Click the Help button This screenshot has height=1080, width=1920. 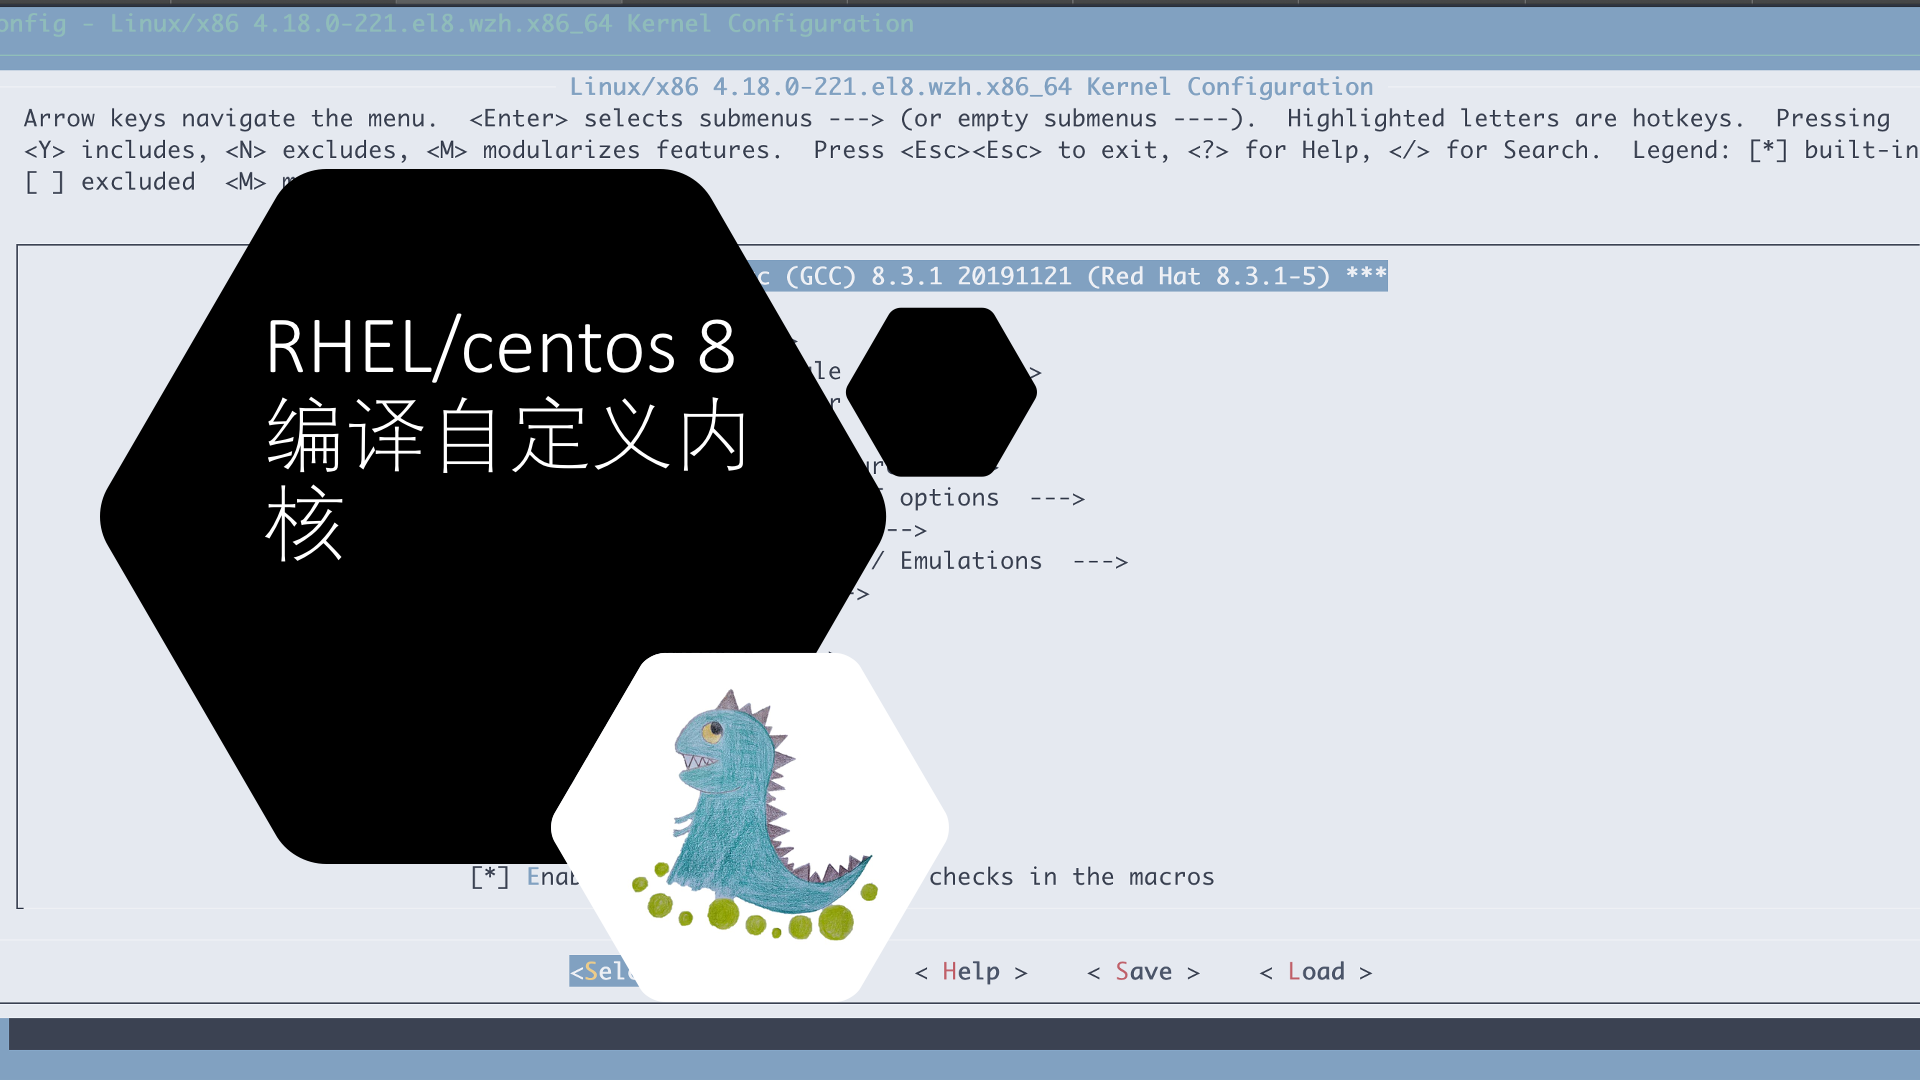tap(970, 972)
